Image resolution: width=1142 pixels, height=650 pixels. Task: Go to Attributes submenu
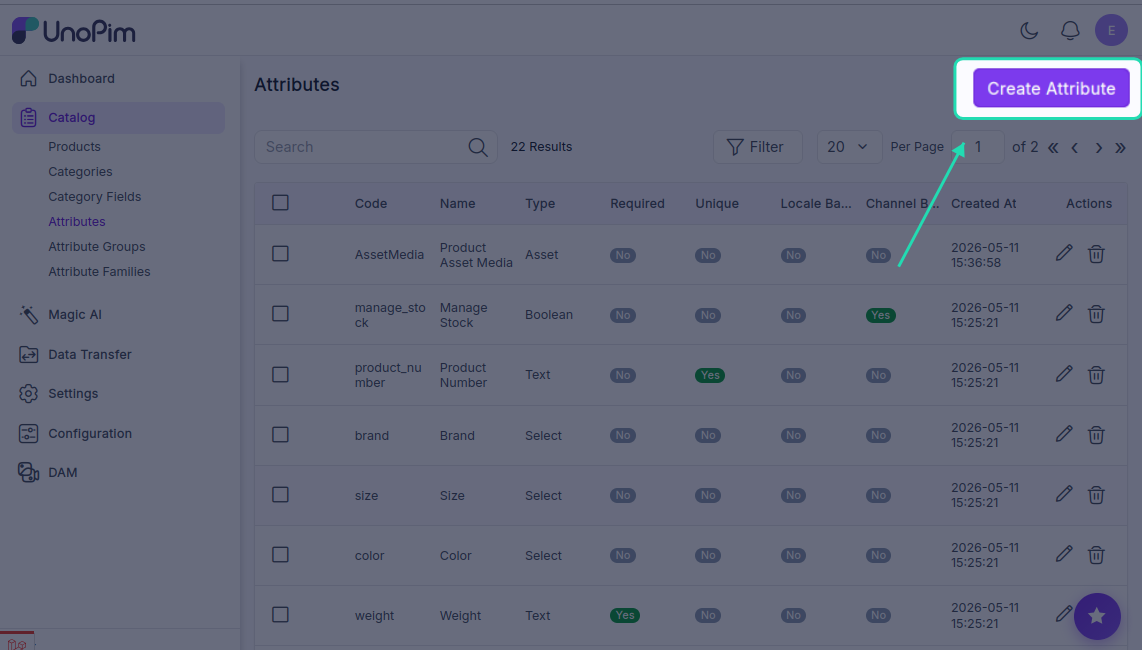(x=76, y=222)
